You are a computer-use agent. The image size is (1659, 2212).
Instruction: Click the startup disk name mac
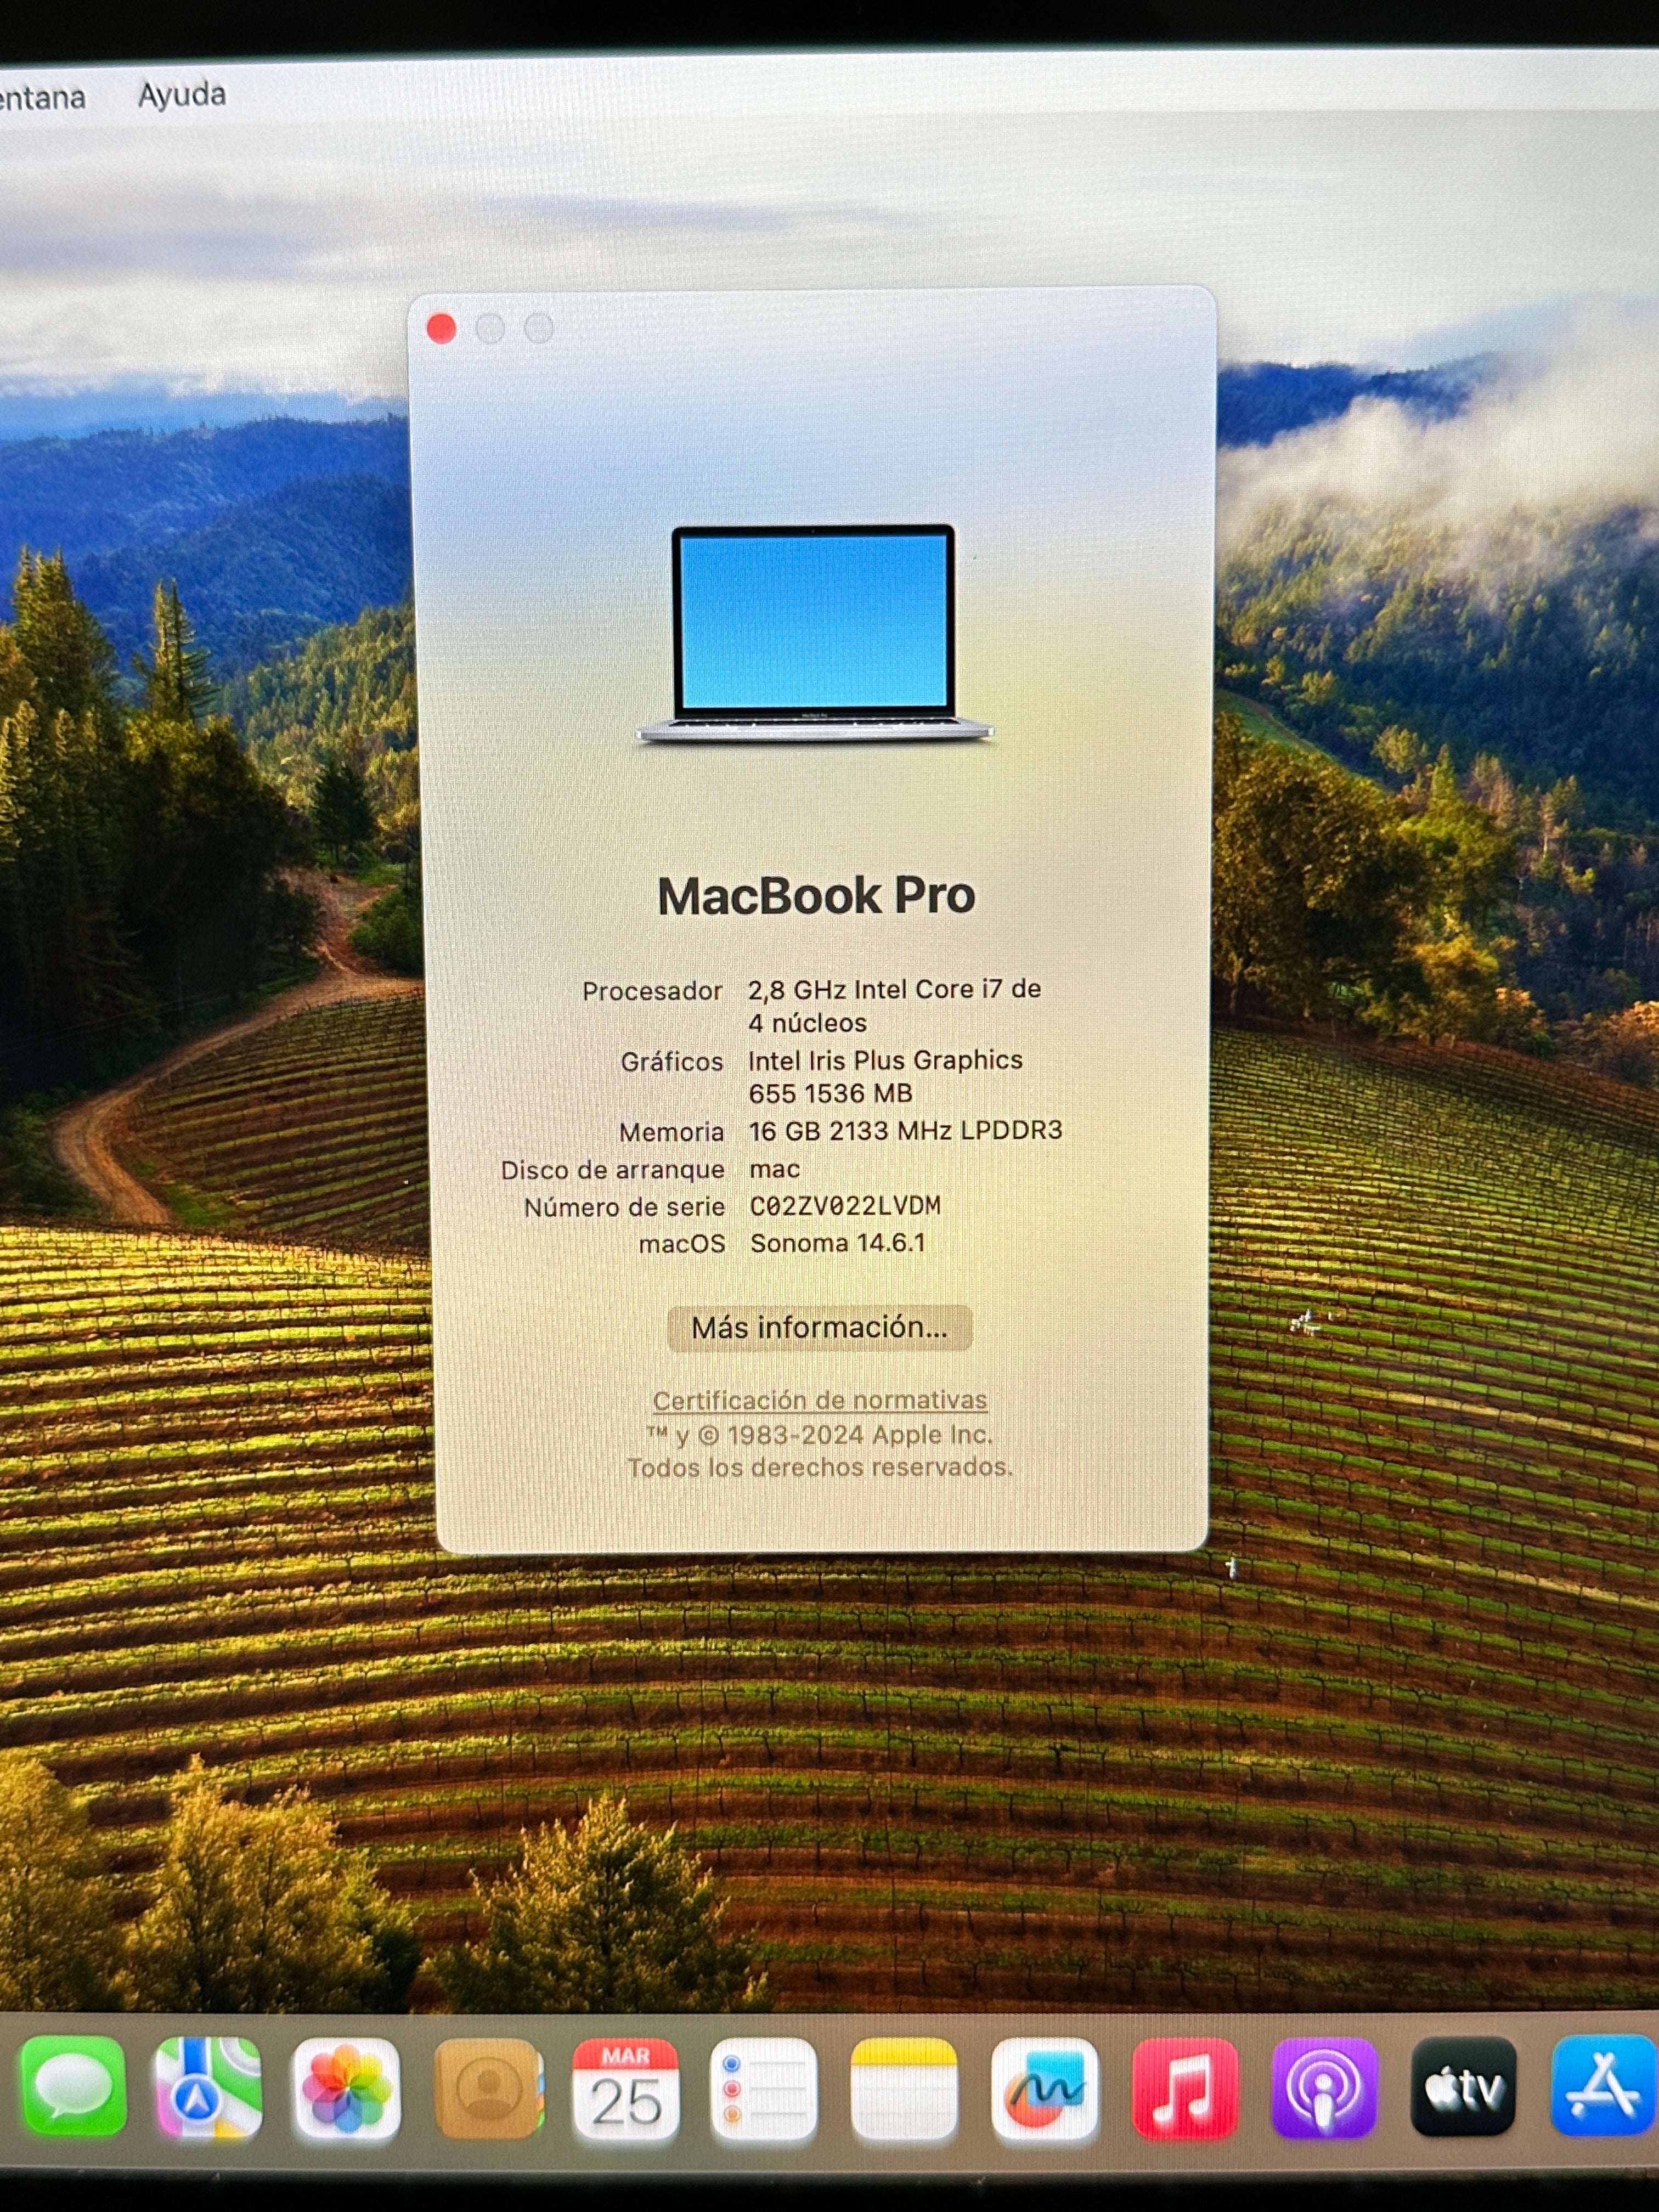pyautogui.click(x=775, y=1169)
